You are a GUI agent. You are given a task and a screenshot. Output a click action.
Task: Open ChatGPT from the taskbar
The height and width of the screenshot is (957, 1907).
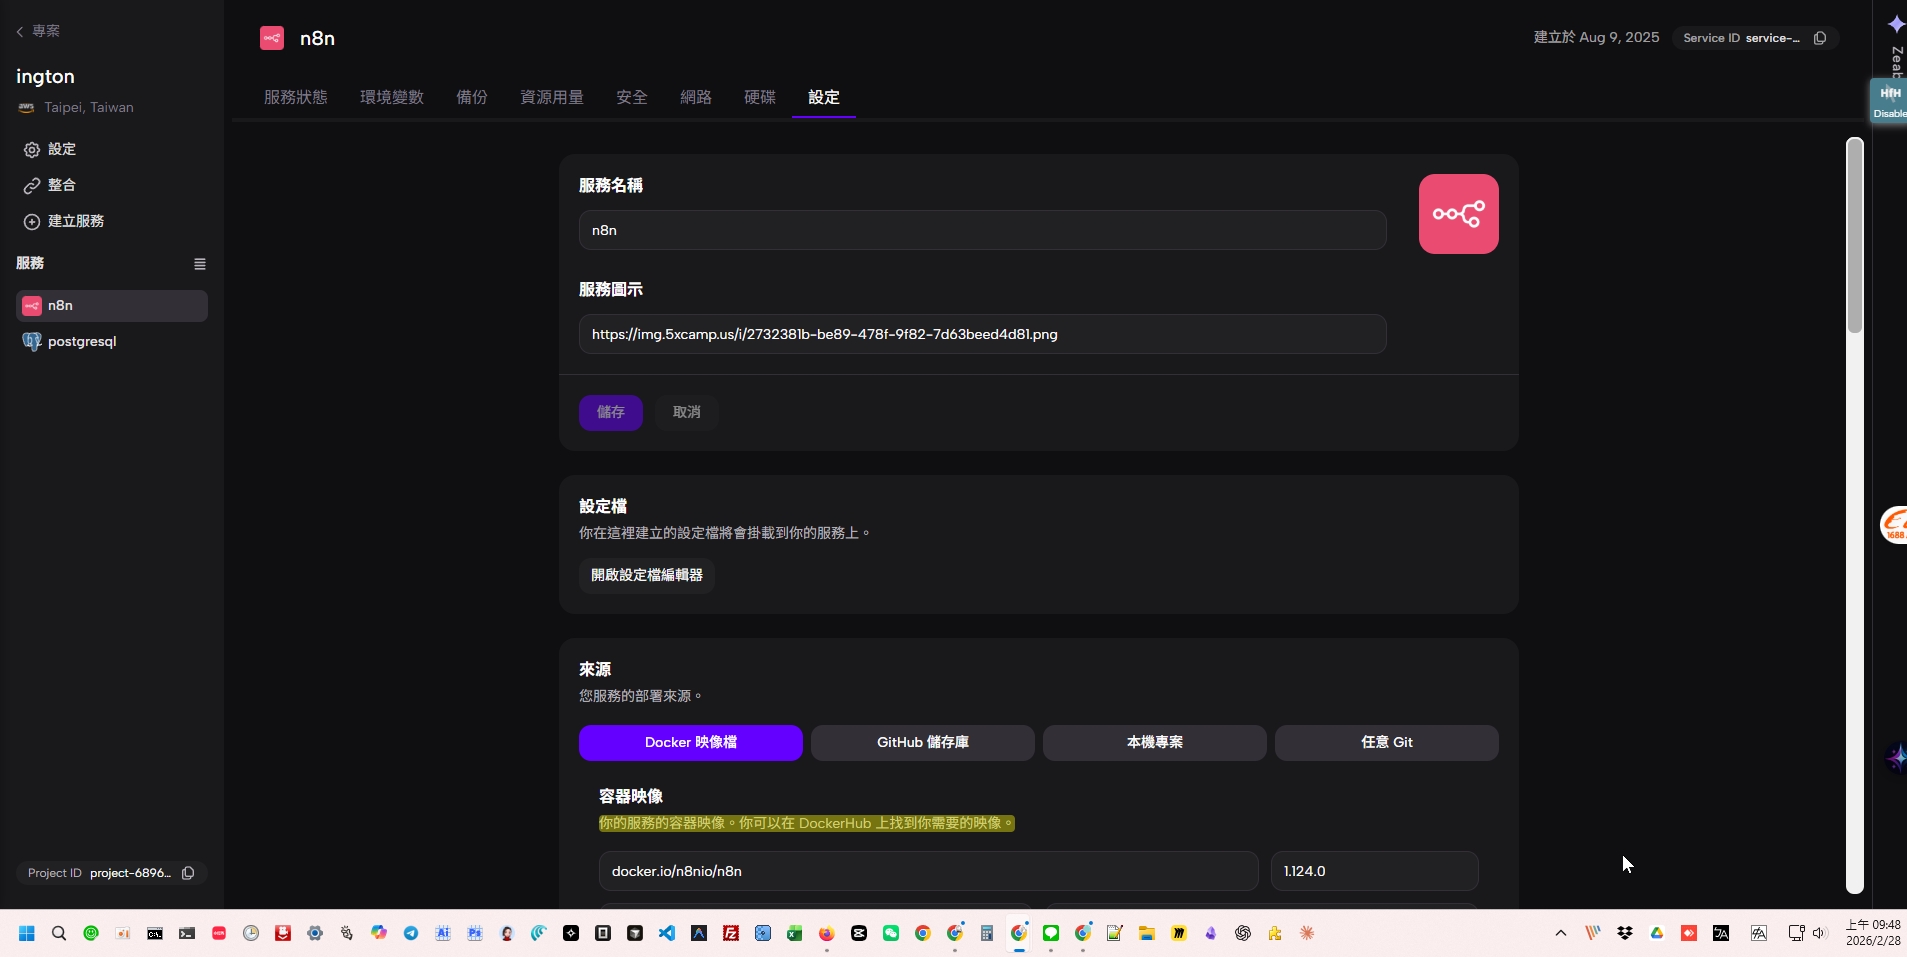(x=1243, y=933)
